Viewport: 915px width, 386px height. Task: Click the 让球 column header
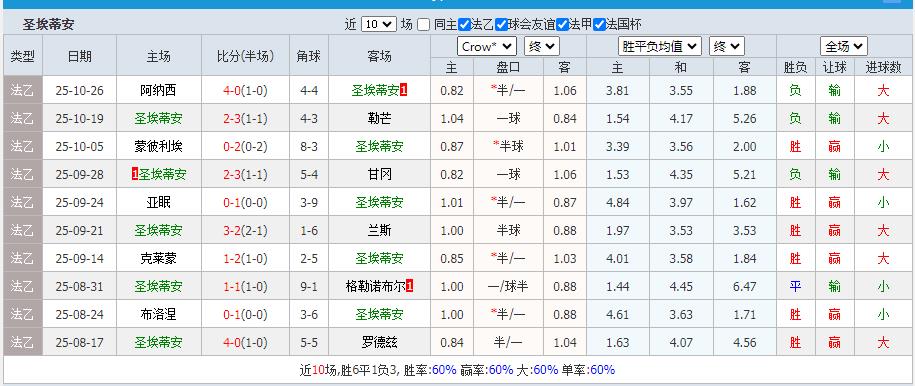pyautogui.click(x=834, y=67)
